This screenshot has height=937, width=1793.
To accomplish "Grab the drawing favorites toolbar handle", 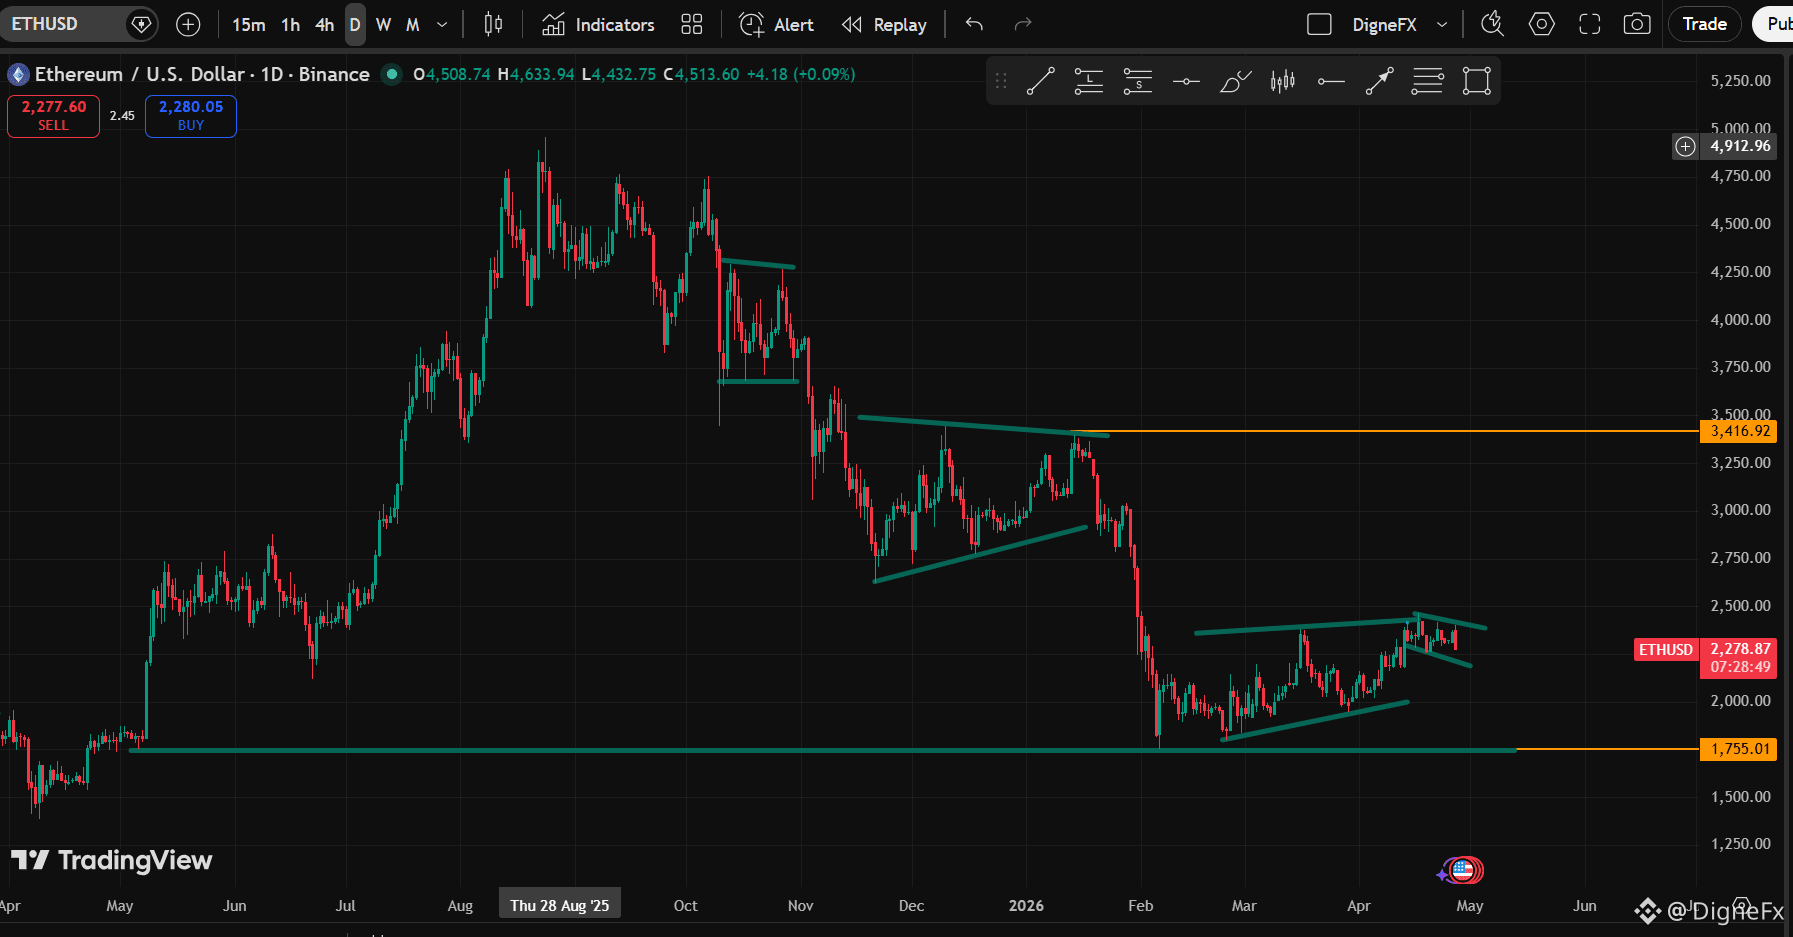I will point(1001,81).
